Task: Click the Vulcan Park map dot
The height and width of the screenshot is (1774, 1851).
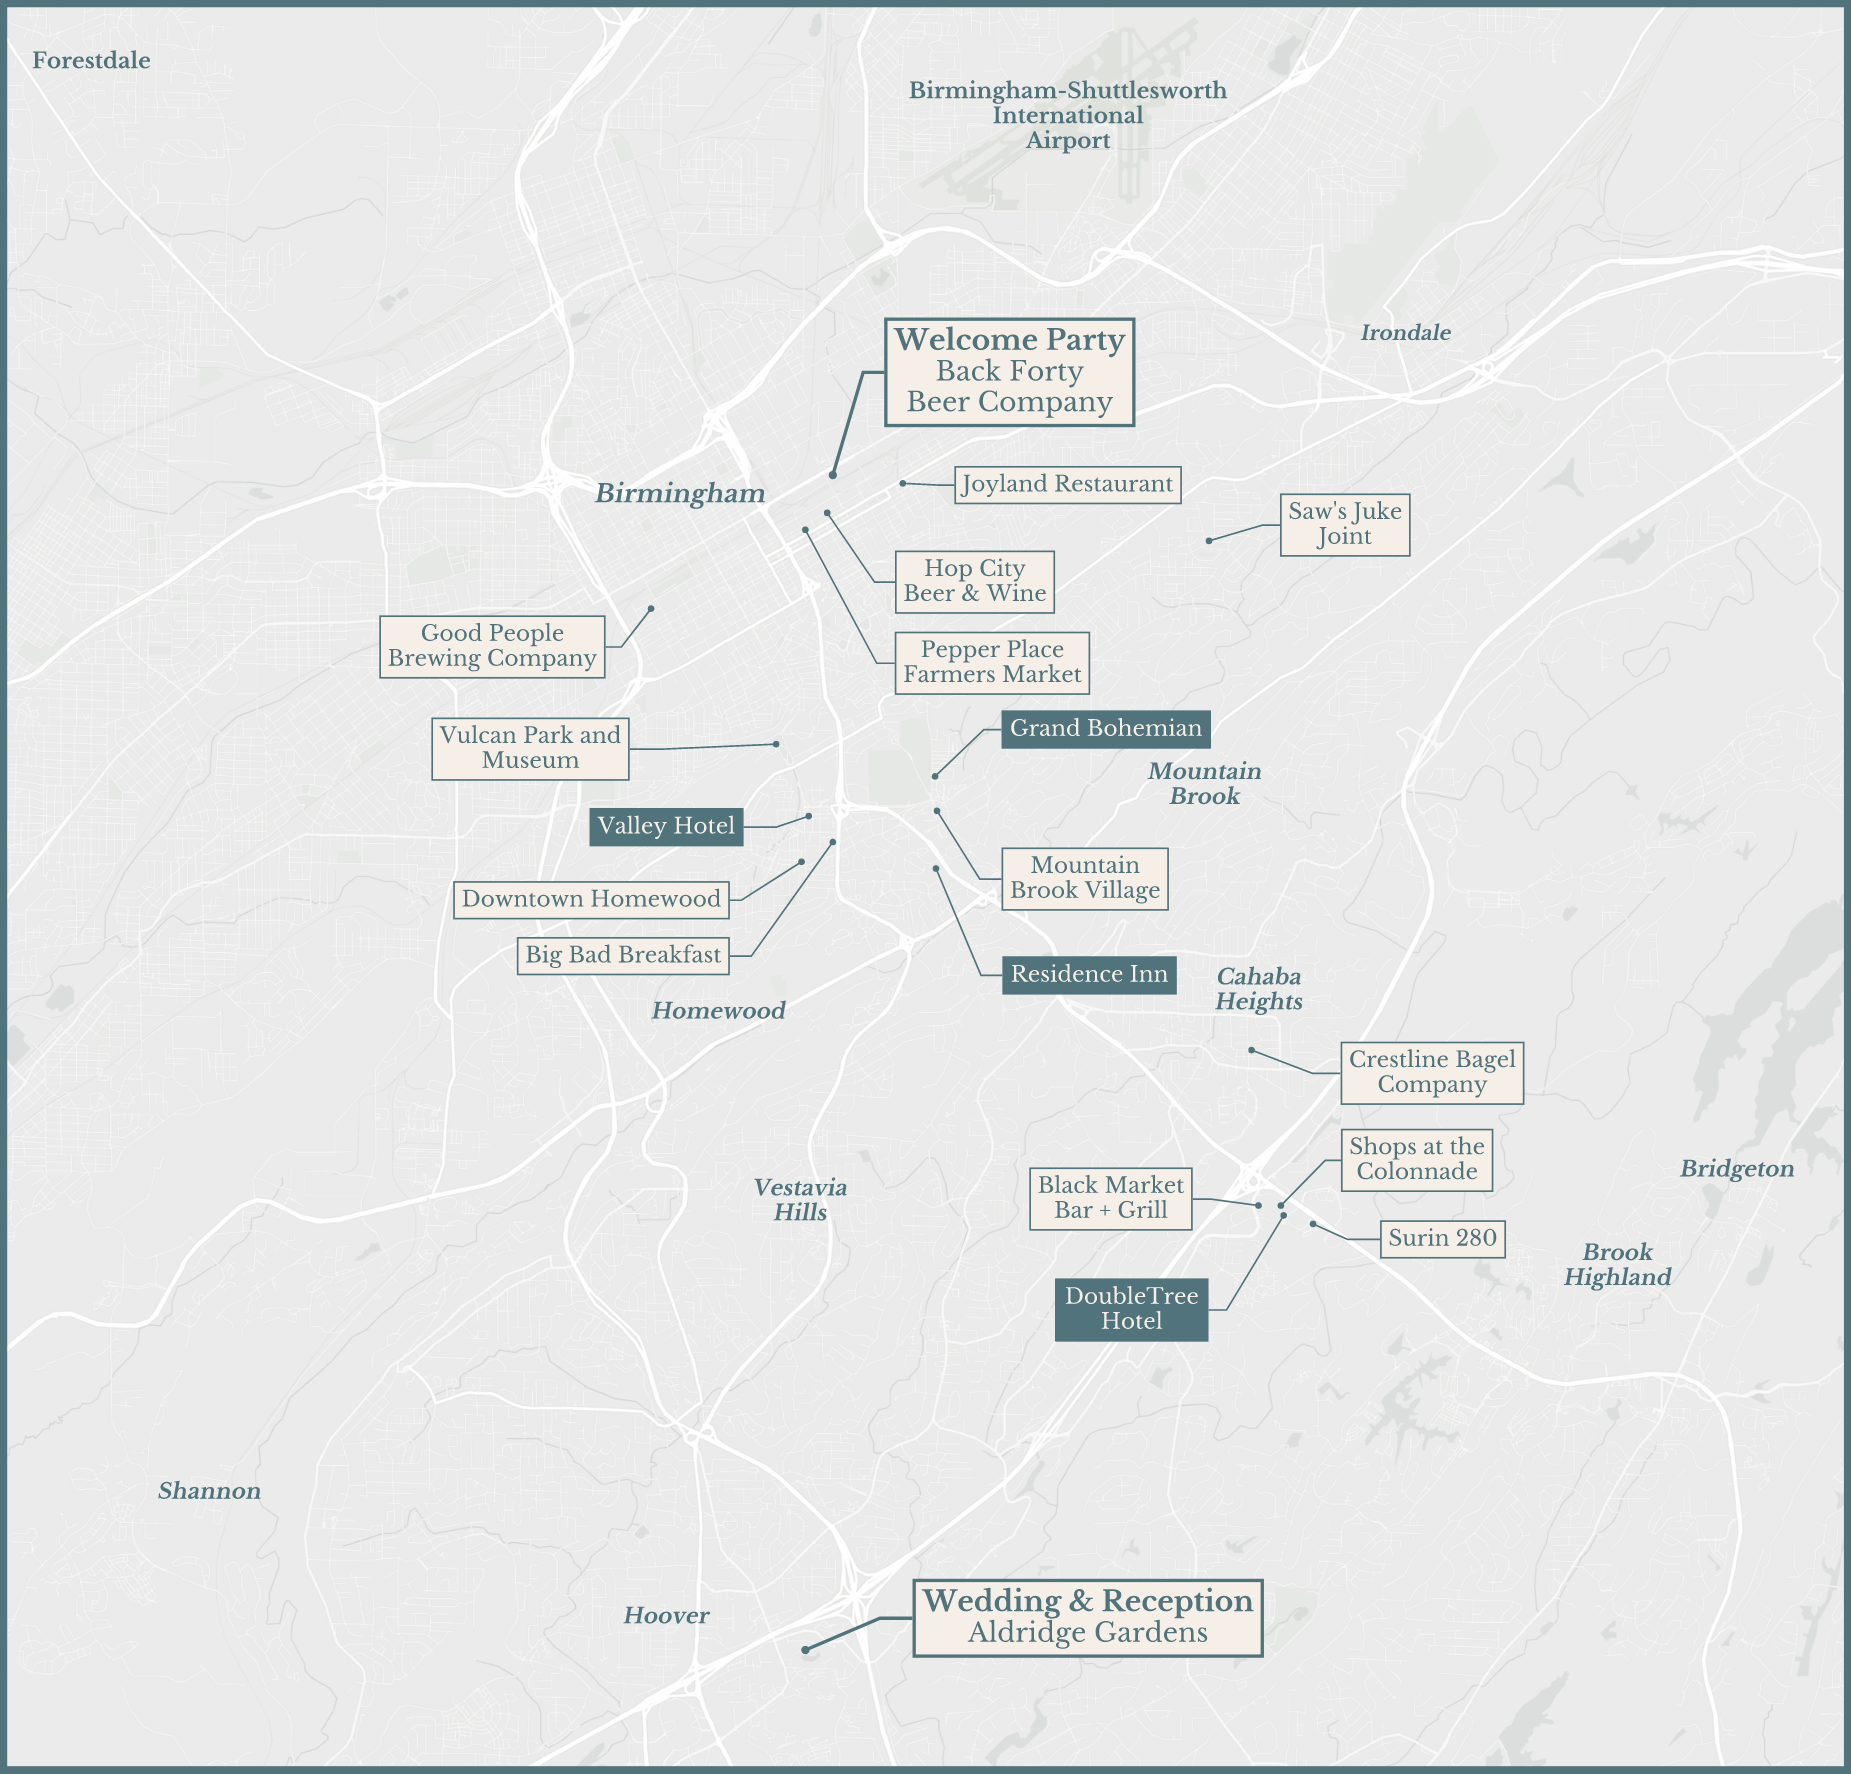Action: [x=776, y=744]
